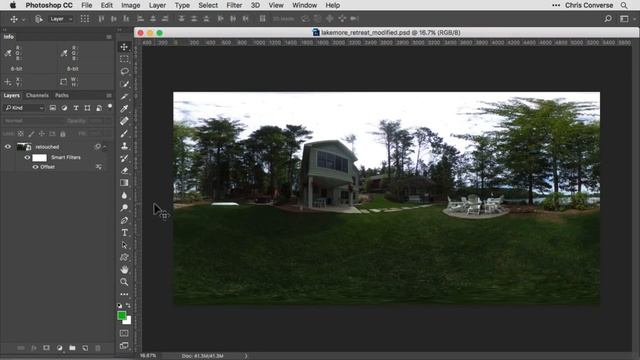
Task: Change the screen mode
Action: pos(124,346)
